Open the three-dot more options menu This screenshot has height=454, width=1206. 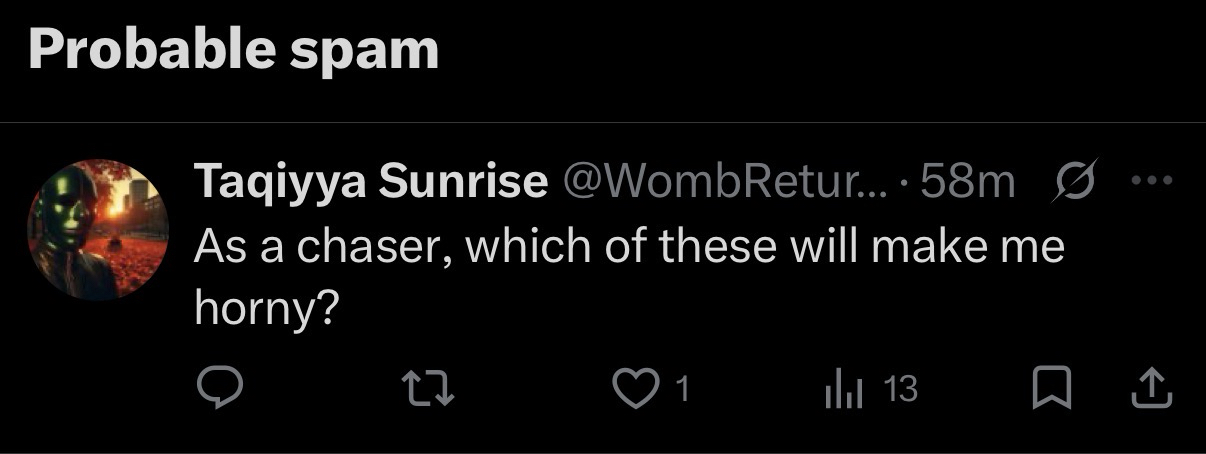(x=1149, y=182)
